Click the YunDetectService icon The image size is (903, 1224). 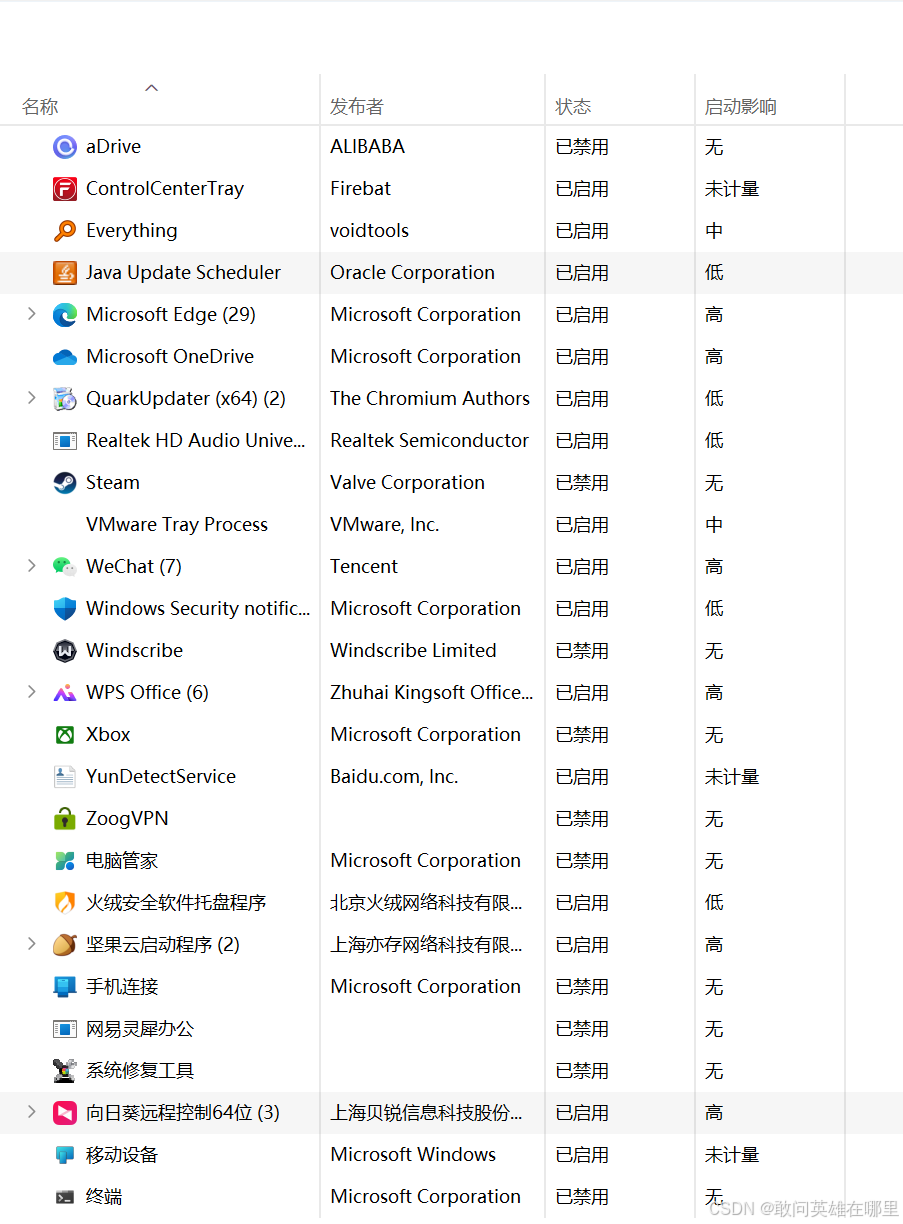(65, 777)
